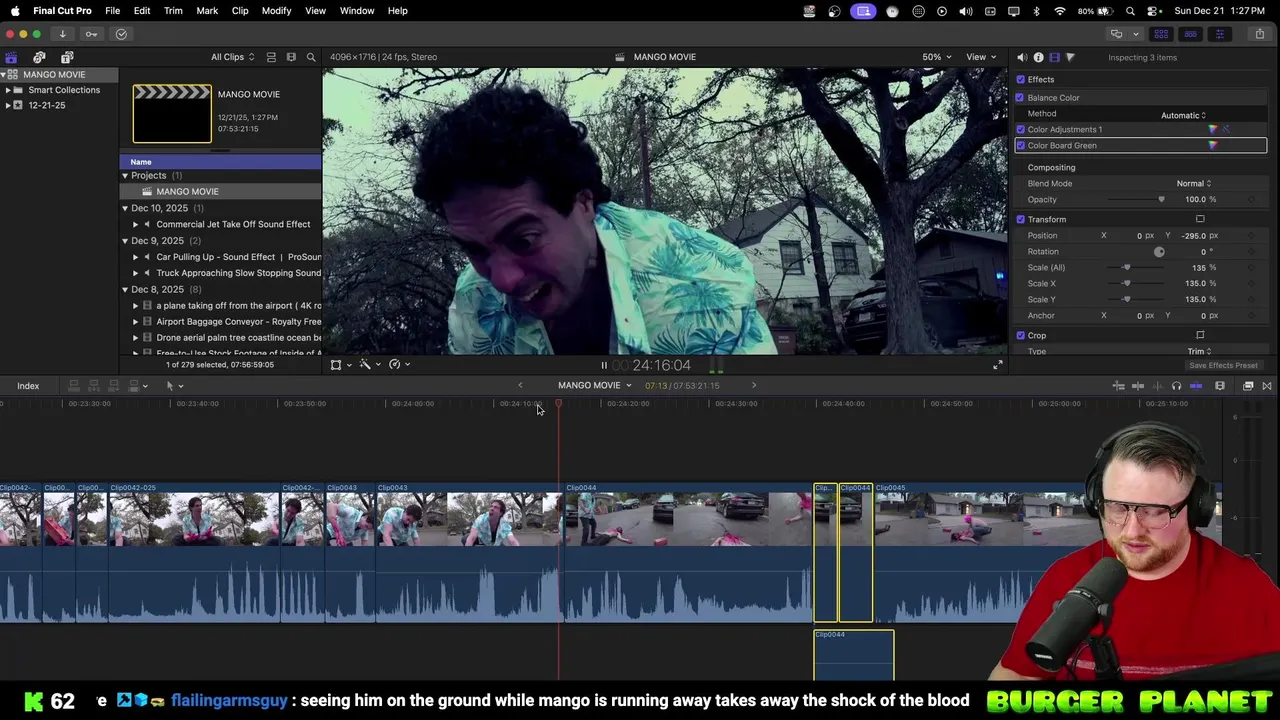Click the browser search magnifier icon

pyautogui.click(x=311, y=57)
